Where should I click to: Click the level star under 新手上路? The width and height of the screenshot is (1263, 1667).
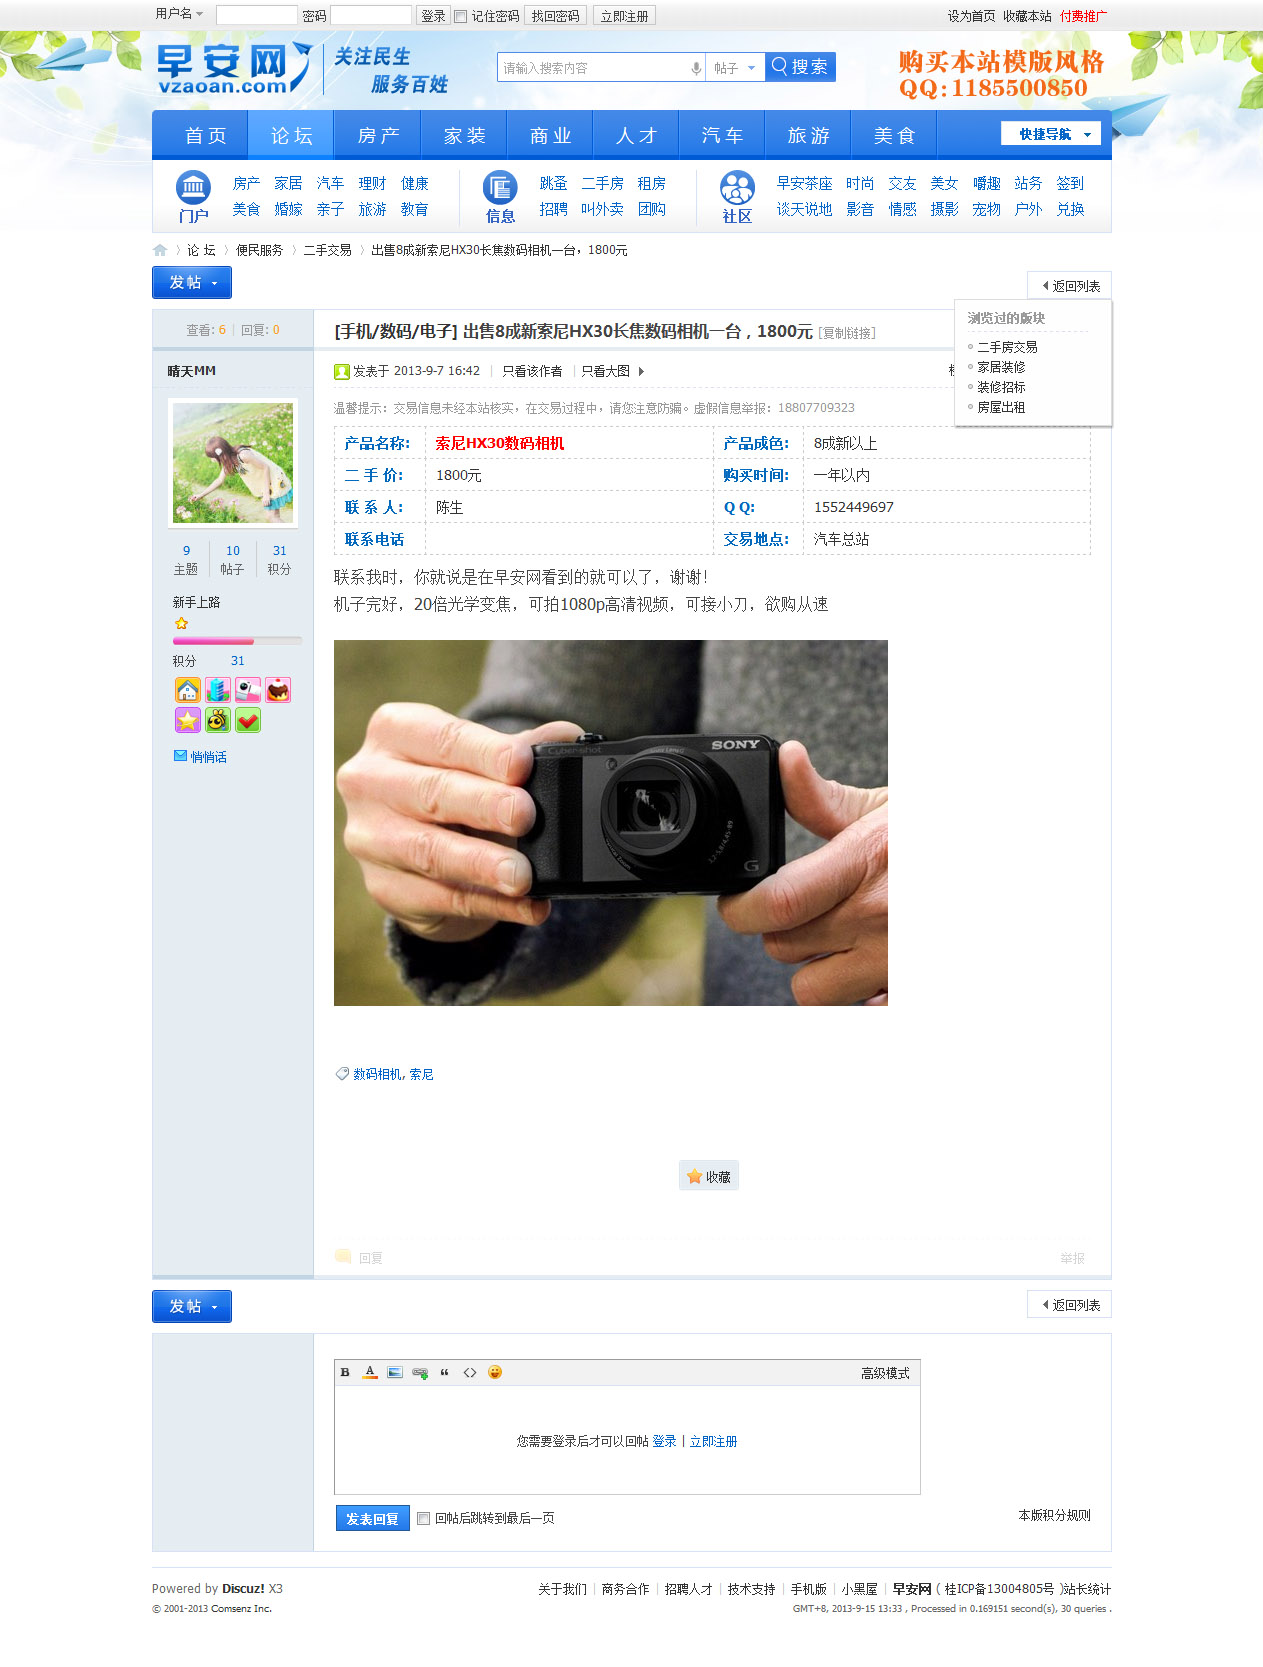point(181,623)
